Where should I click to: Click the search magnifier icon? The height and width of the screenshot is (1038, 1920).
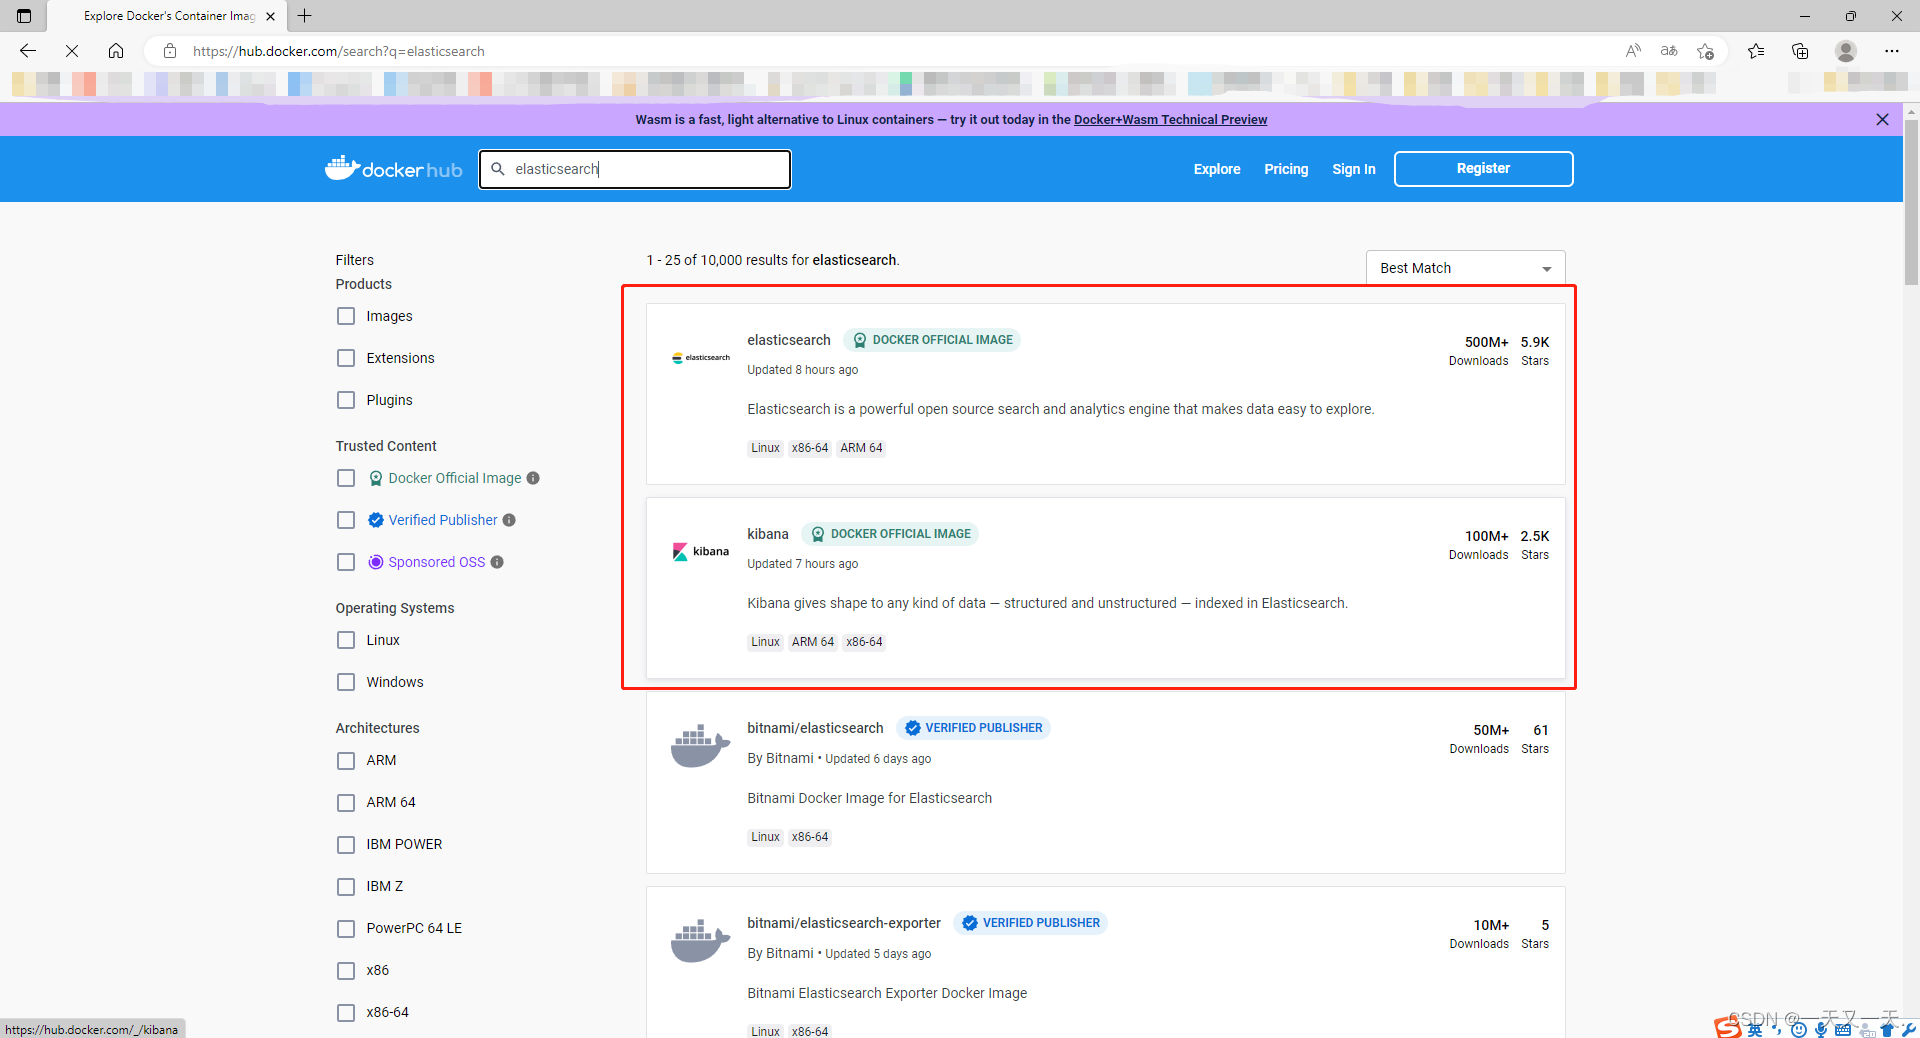498,169
